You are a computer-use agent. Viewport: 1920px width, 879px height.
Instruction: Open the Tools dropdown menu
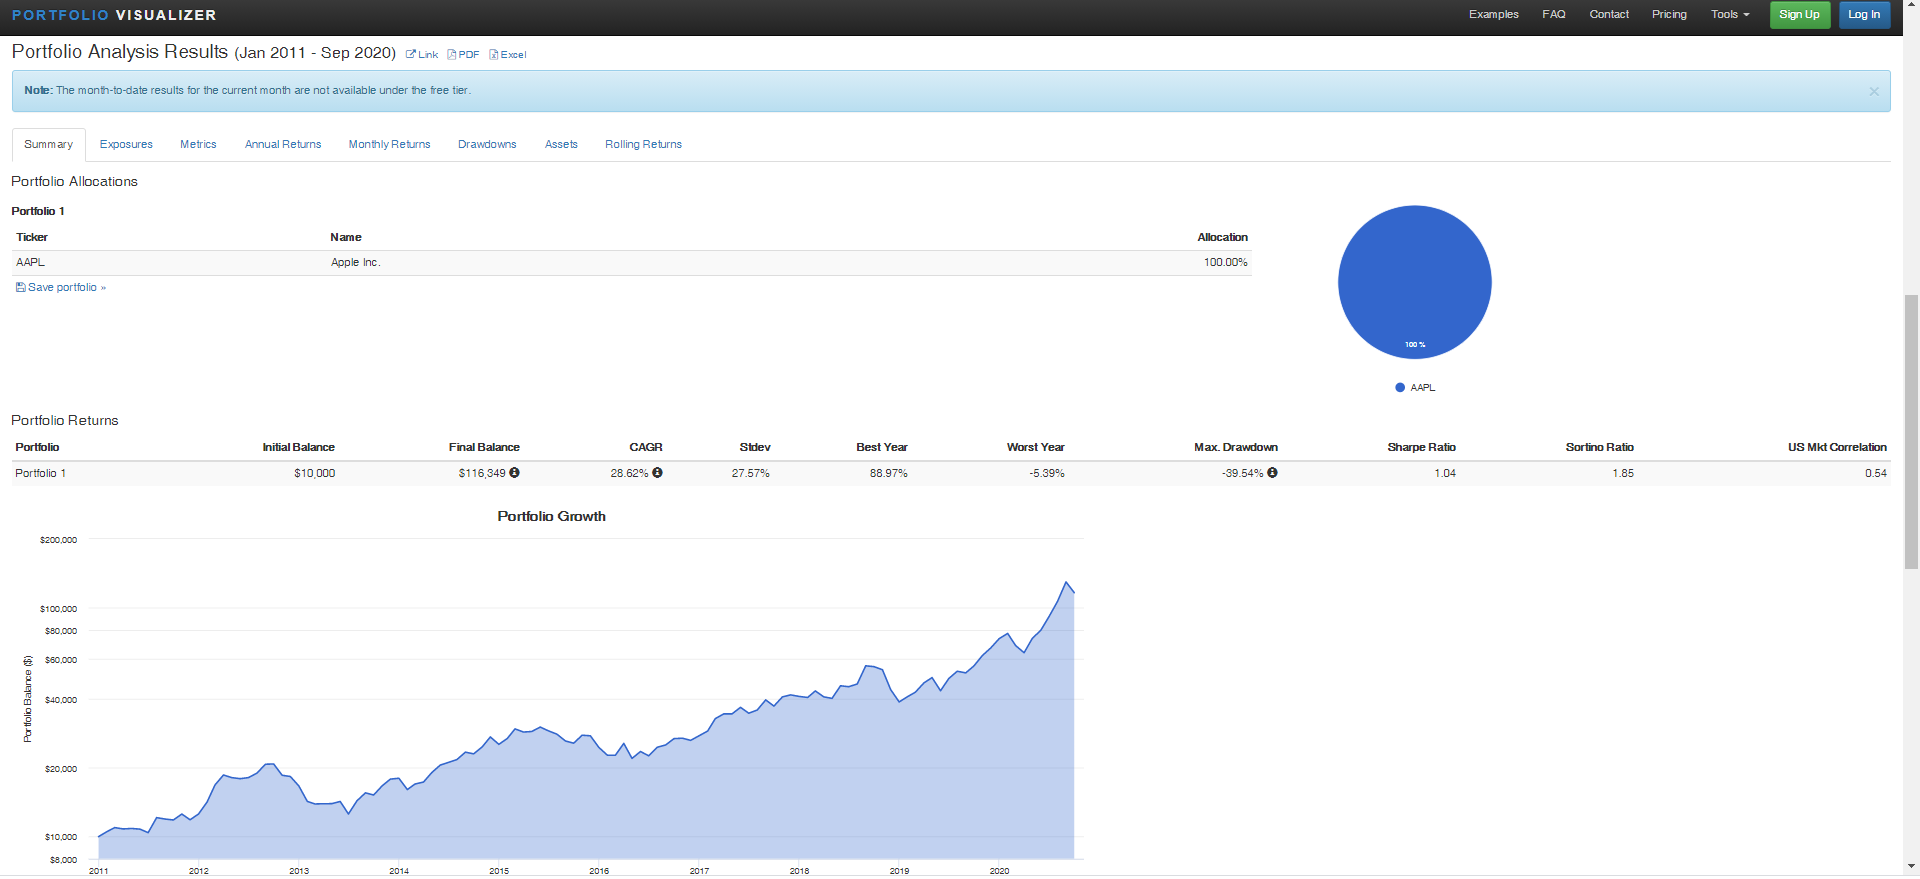[x=1729, y=15]
